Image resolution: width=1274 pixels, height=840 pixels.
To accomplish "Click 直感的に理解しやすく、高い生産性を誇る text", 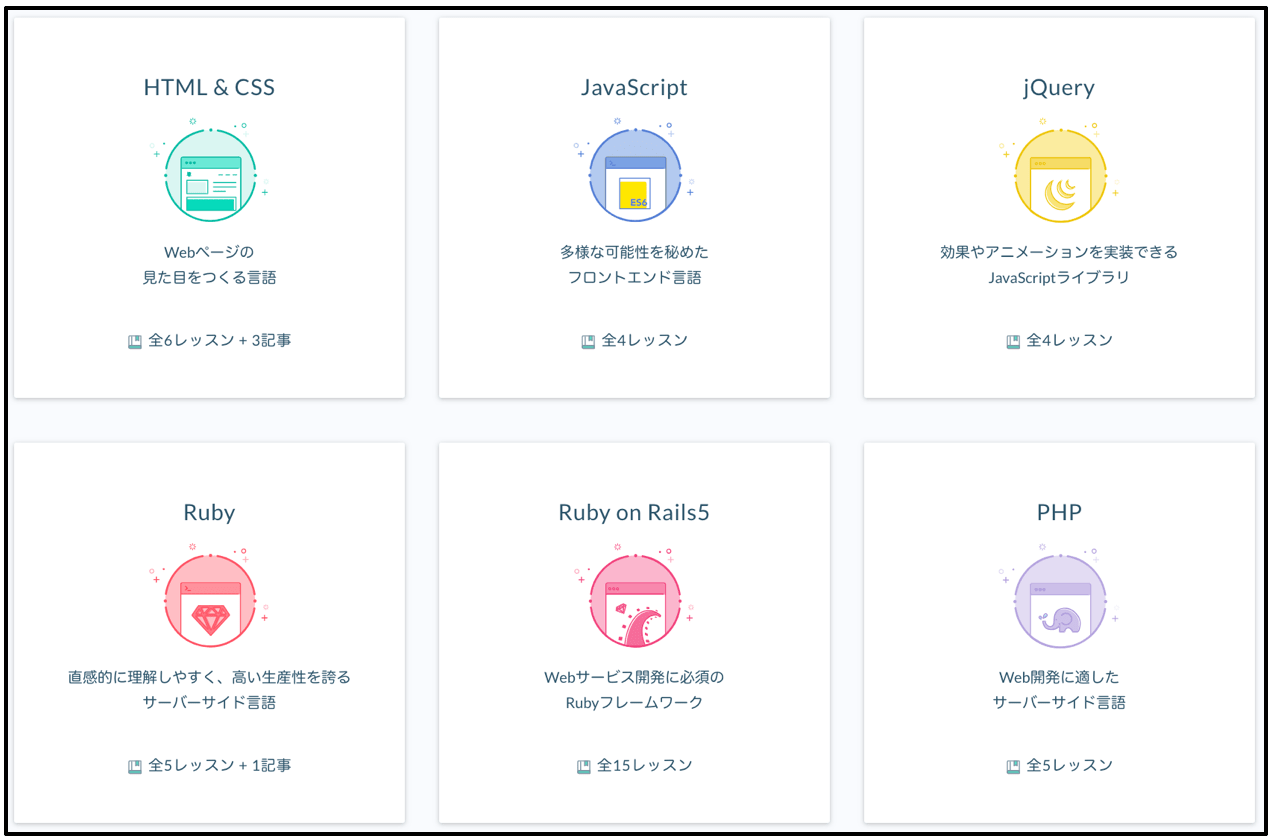I will [x=209, y=677].
